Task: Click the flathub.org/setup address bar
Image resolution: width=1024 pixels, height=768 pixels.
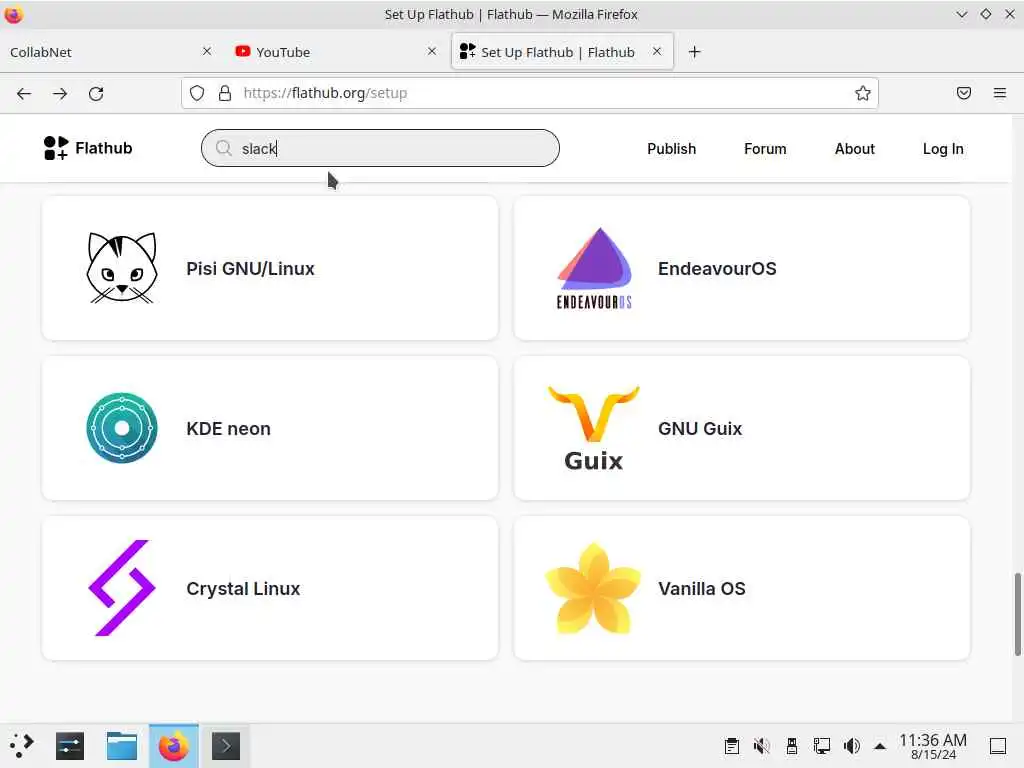Action: coord(530,93)
